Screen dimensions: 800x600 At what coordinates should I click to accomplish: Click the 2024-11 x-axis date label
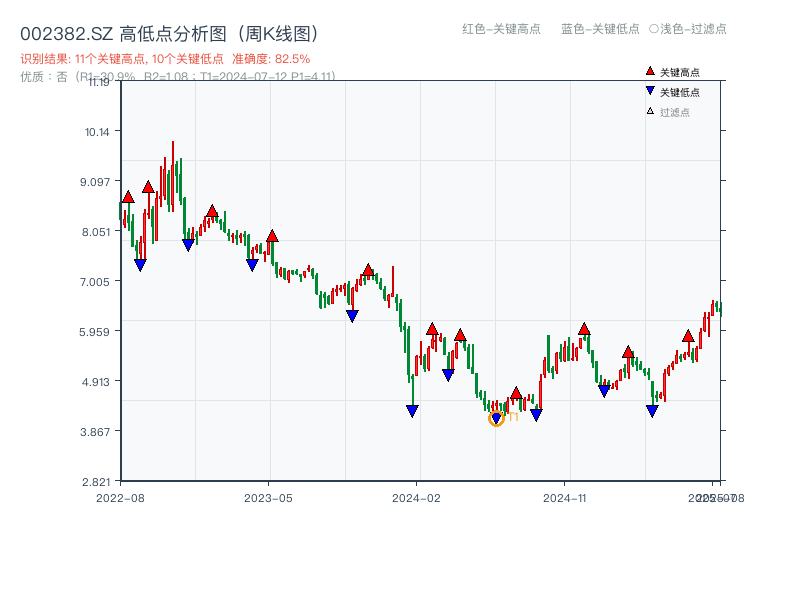564,497
